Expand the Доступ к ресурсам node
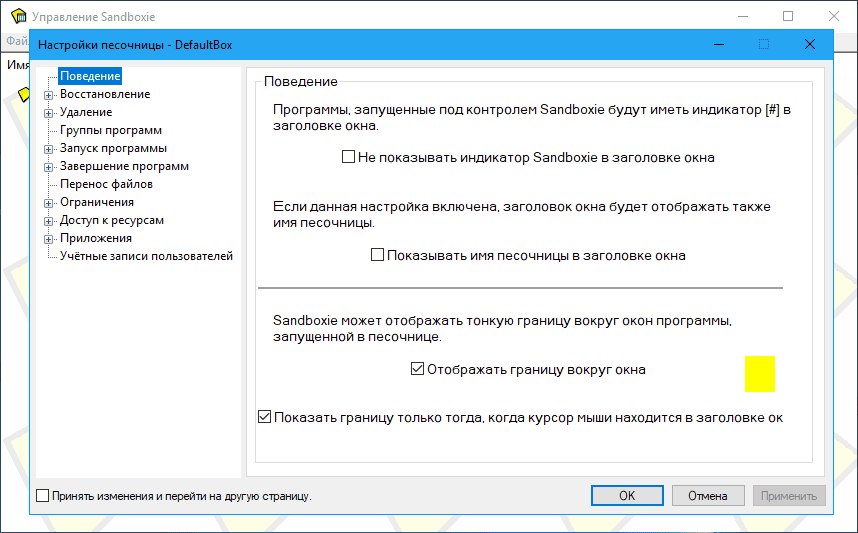 [49, 222]
